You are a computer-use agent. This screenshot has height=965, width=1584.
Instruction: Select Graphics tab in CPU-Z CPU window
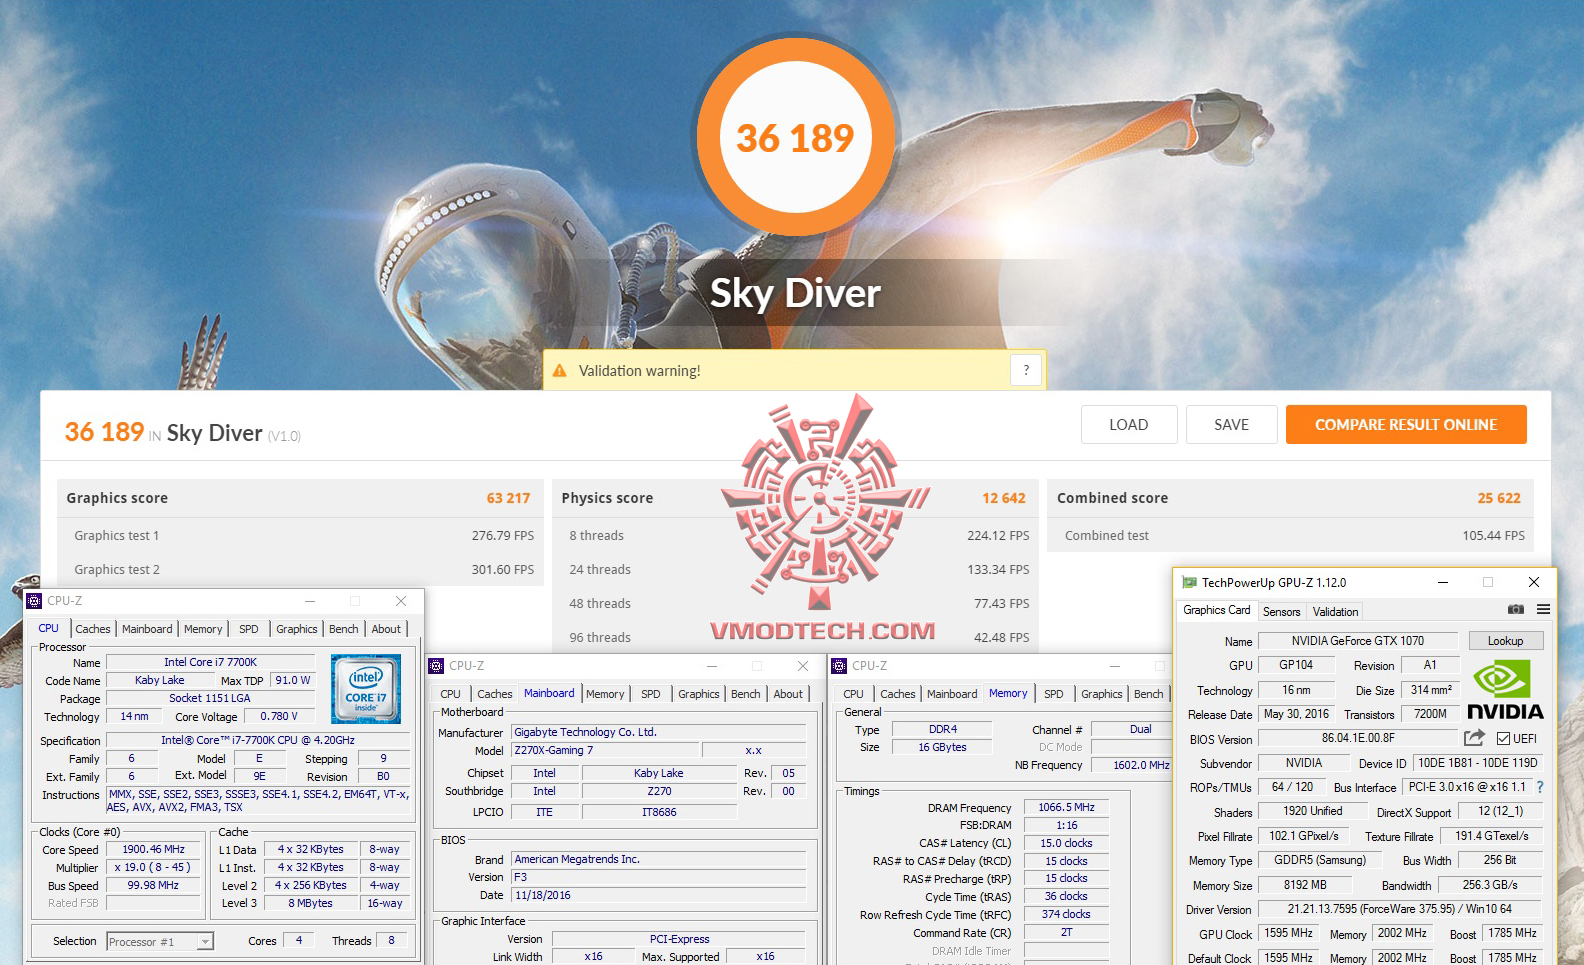tap(297, 629)
